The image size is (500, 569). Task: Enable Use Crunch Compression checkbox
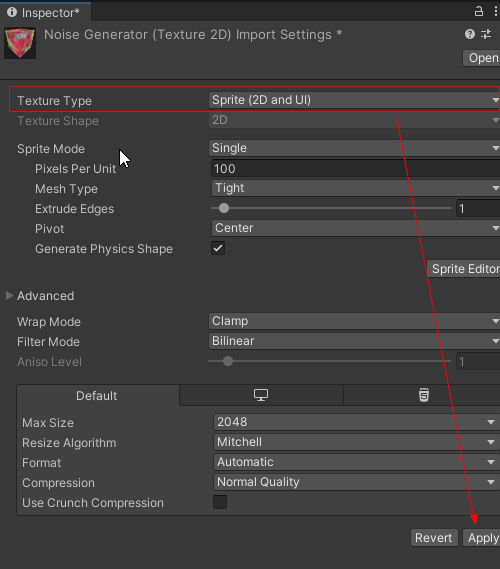pyautogui.click(x=220, y=502)
